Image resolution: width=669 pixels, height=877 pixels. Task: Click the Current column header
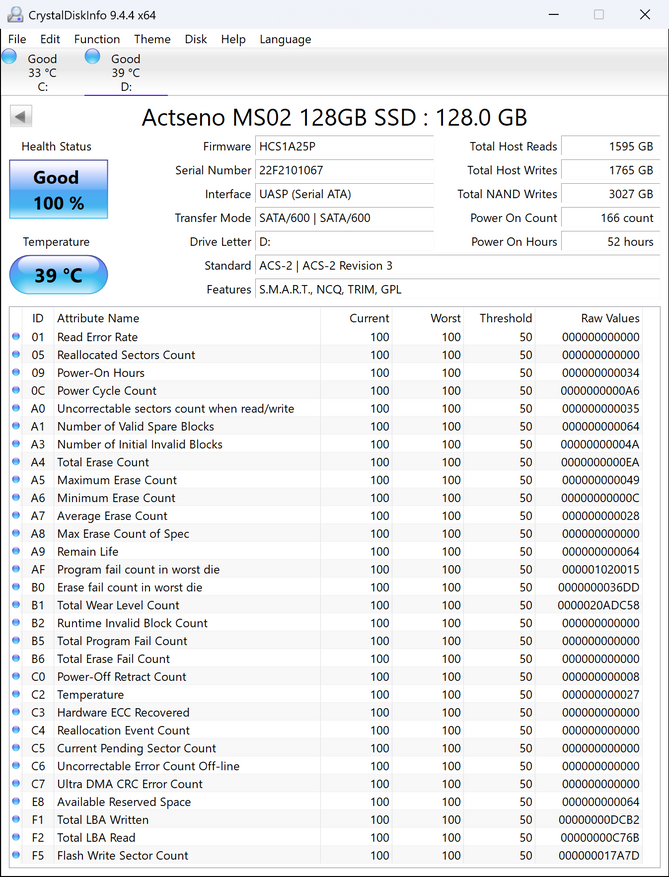tap(356, 318)
